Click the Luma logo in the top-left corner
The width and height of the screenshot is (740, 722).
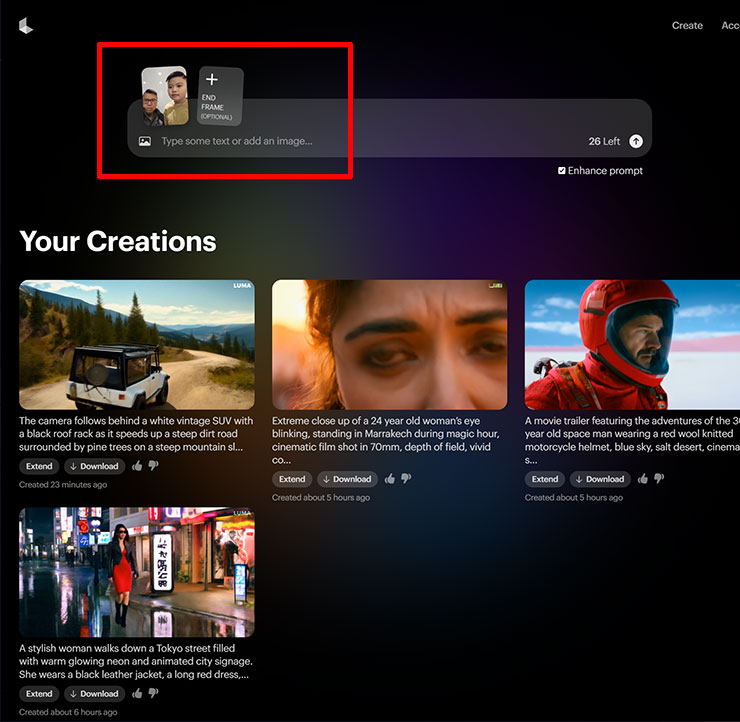[x=26, y=27]
